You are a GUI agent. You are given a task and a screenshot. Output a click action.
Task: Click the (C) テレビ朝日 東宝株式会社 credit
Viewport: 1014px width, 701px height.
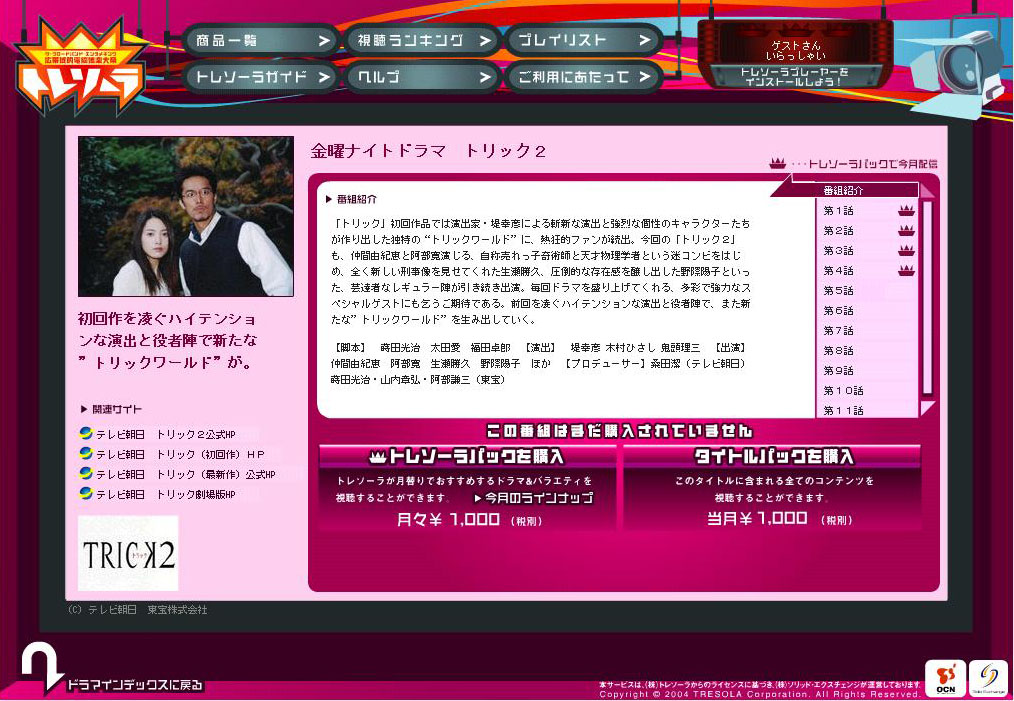[x=137, y=610]
